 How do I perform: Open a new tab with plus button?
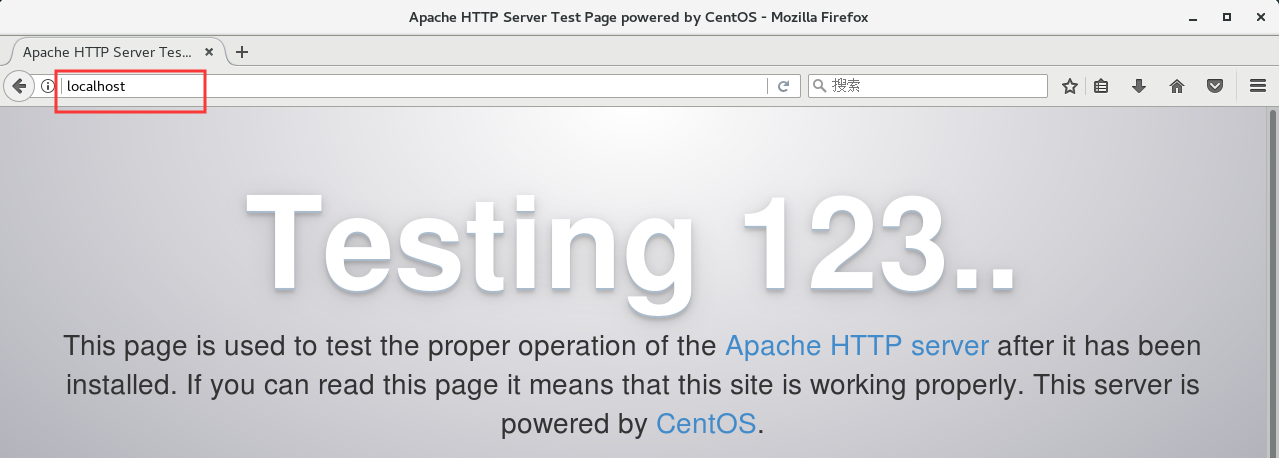(x=241, y=52)
